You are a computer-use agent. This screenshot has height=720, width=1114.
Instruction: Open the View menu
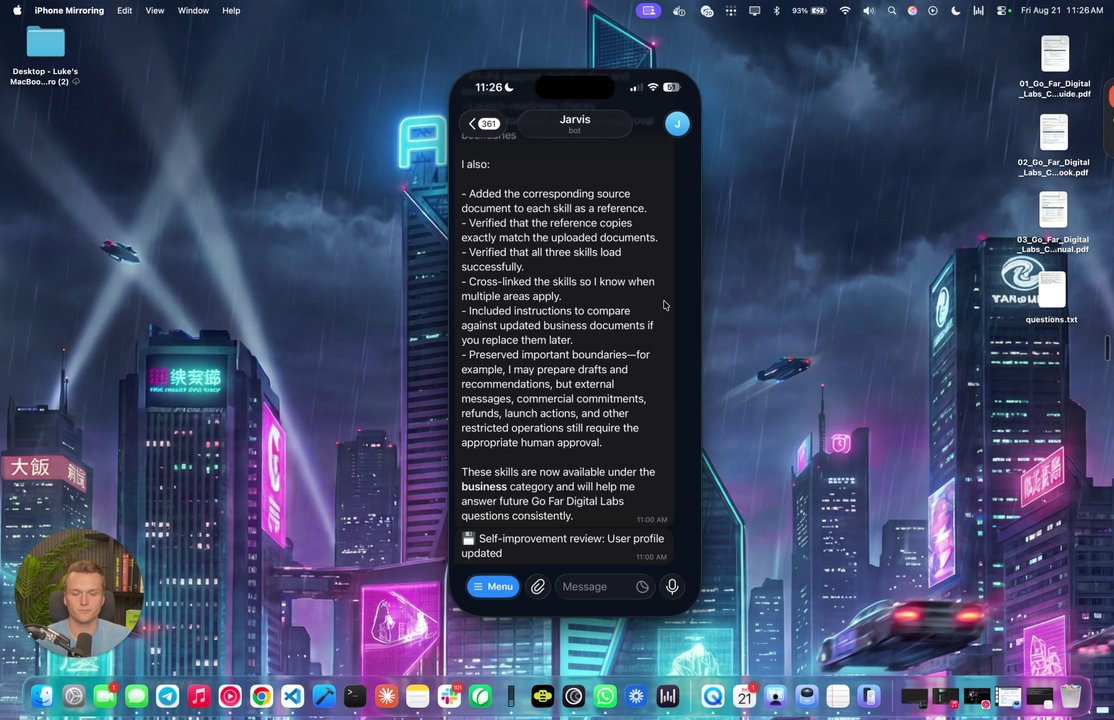tap(155, 11)
